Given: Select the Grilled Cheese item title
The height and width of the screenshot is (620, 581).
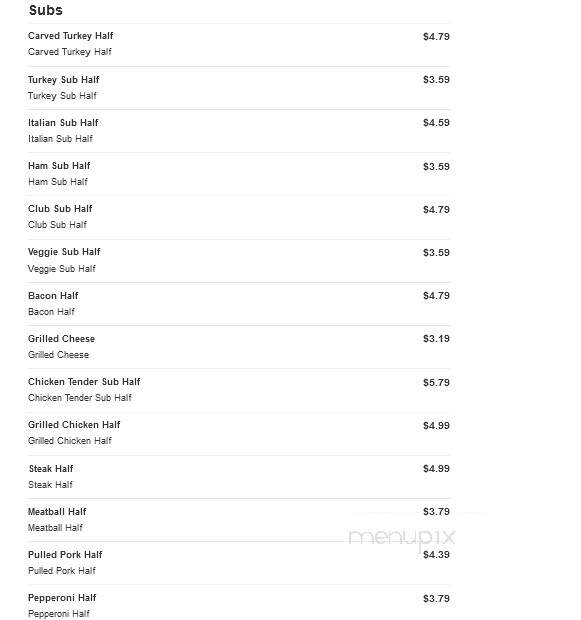Looking at the screenshot, I should [61, 339].
